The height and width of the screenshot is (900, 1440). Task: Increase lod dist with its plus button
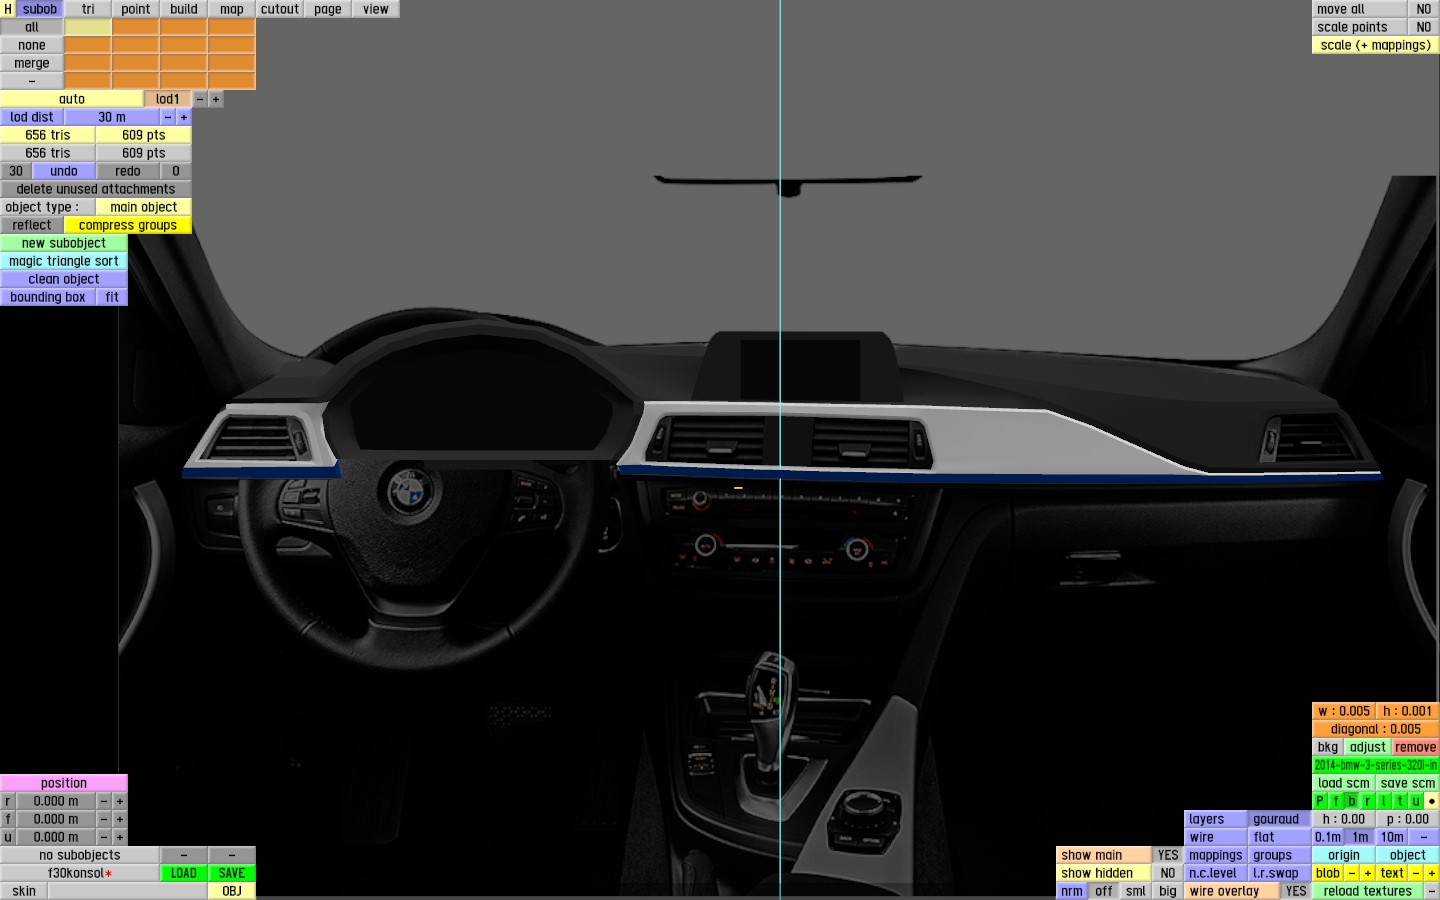(x=184, y=117)
